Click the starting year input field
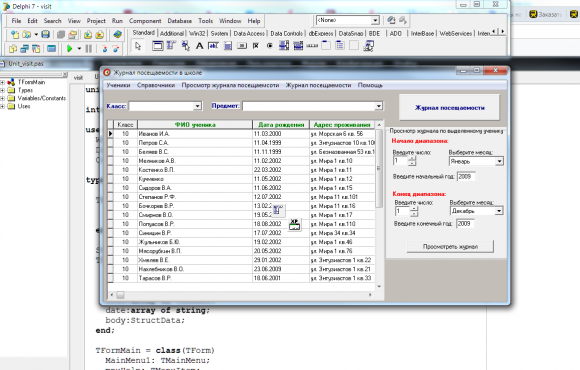 click(466, 176)
